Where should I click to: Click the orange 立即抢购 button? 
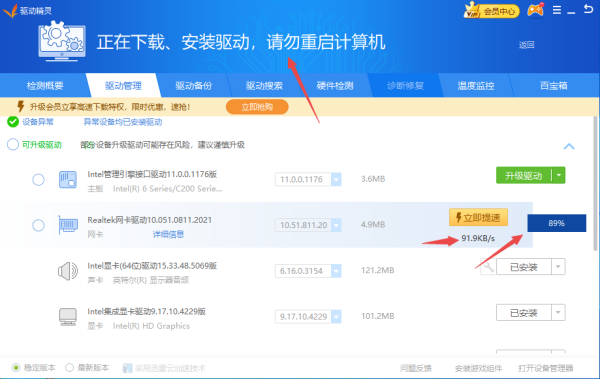coord(257,107)
